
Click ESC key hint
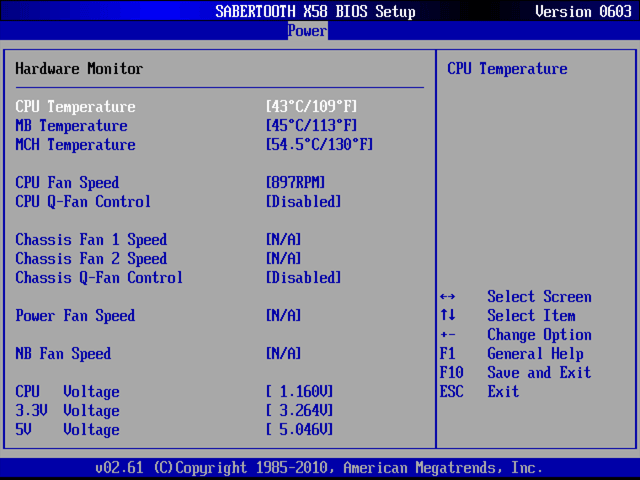tap(452, 392)
